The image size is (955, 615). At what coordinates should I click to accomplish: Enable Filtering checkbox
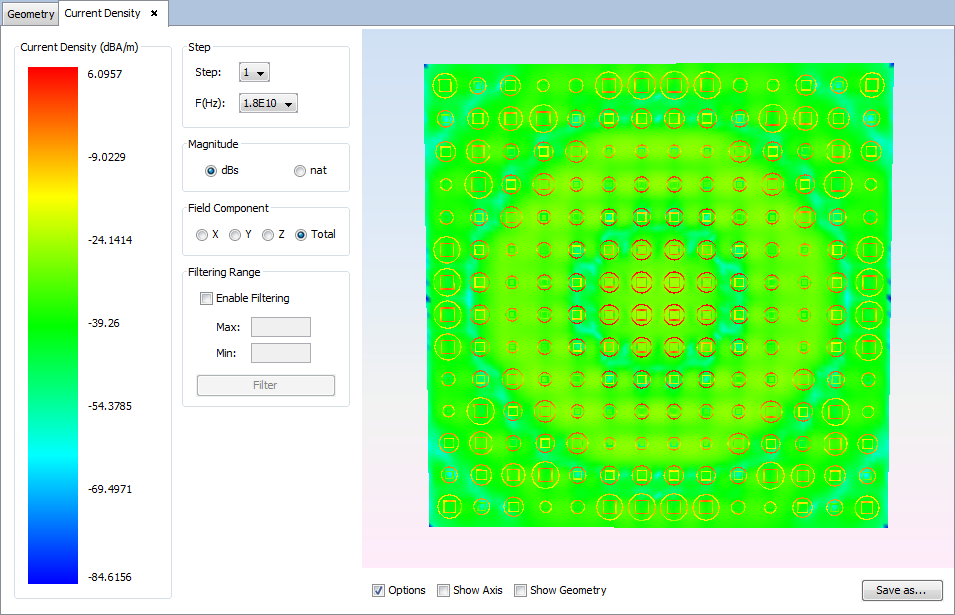[x=207, y=298]
